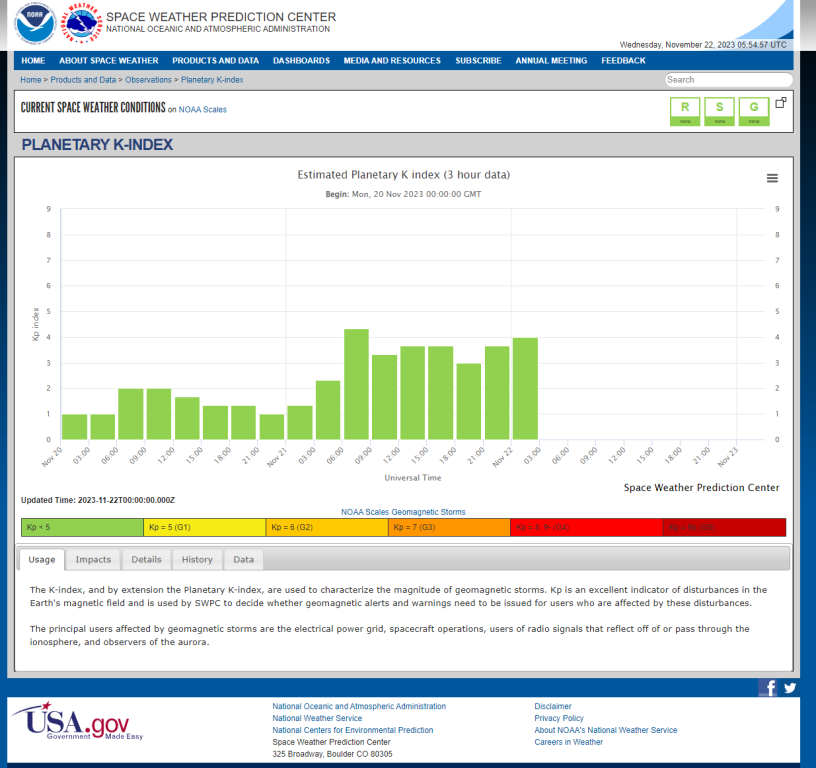Open the Products and Data menu

[x=215, y=61]
